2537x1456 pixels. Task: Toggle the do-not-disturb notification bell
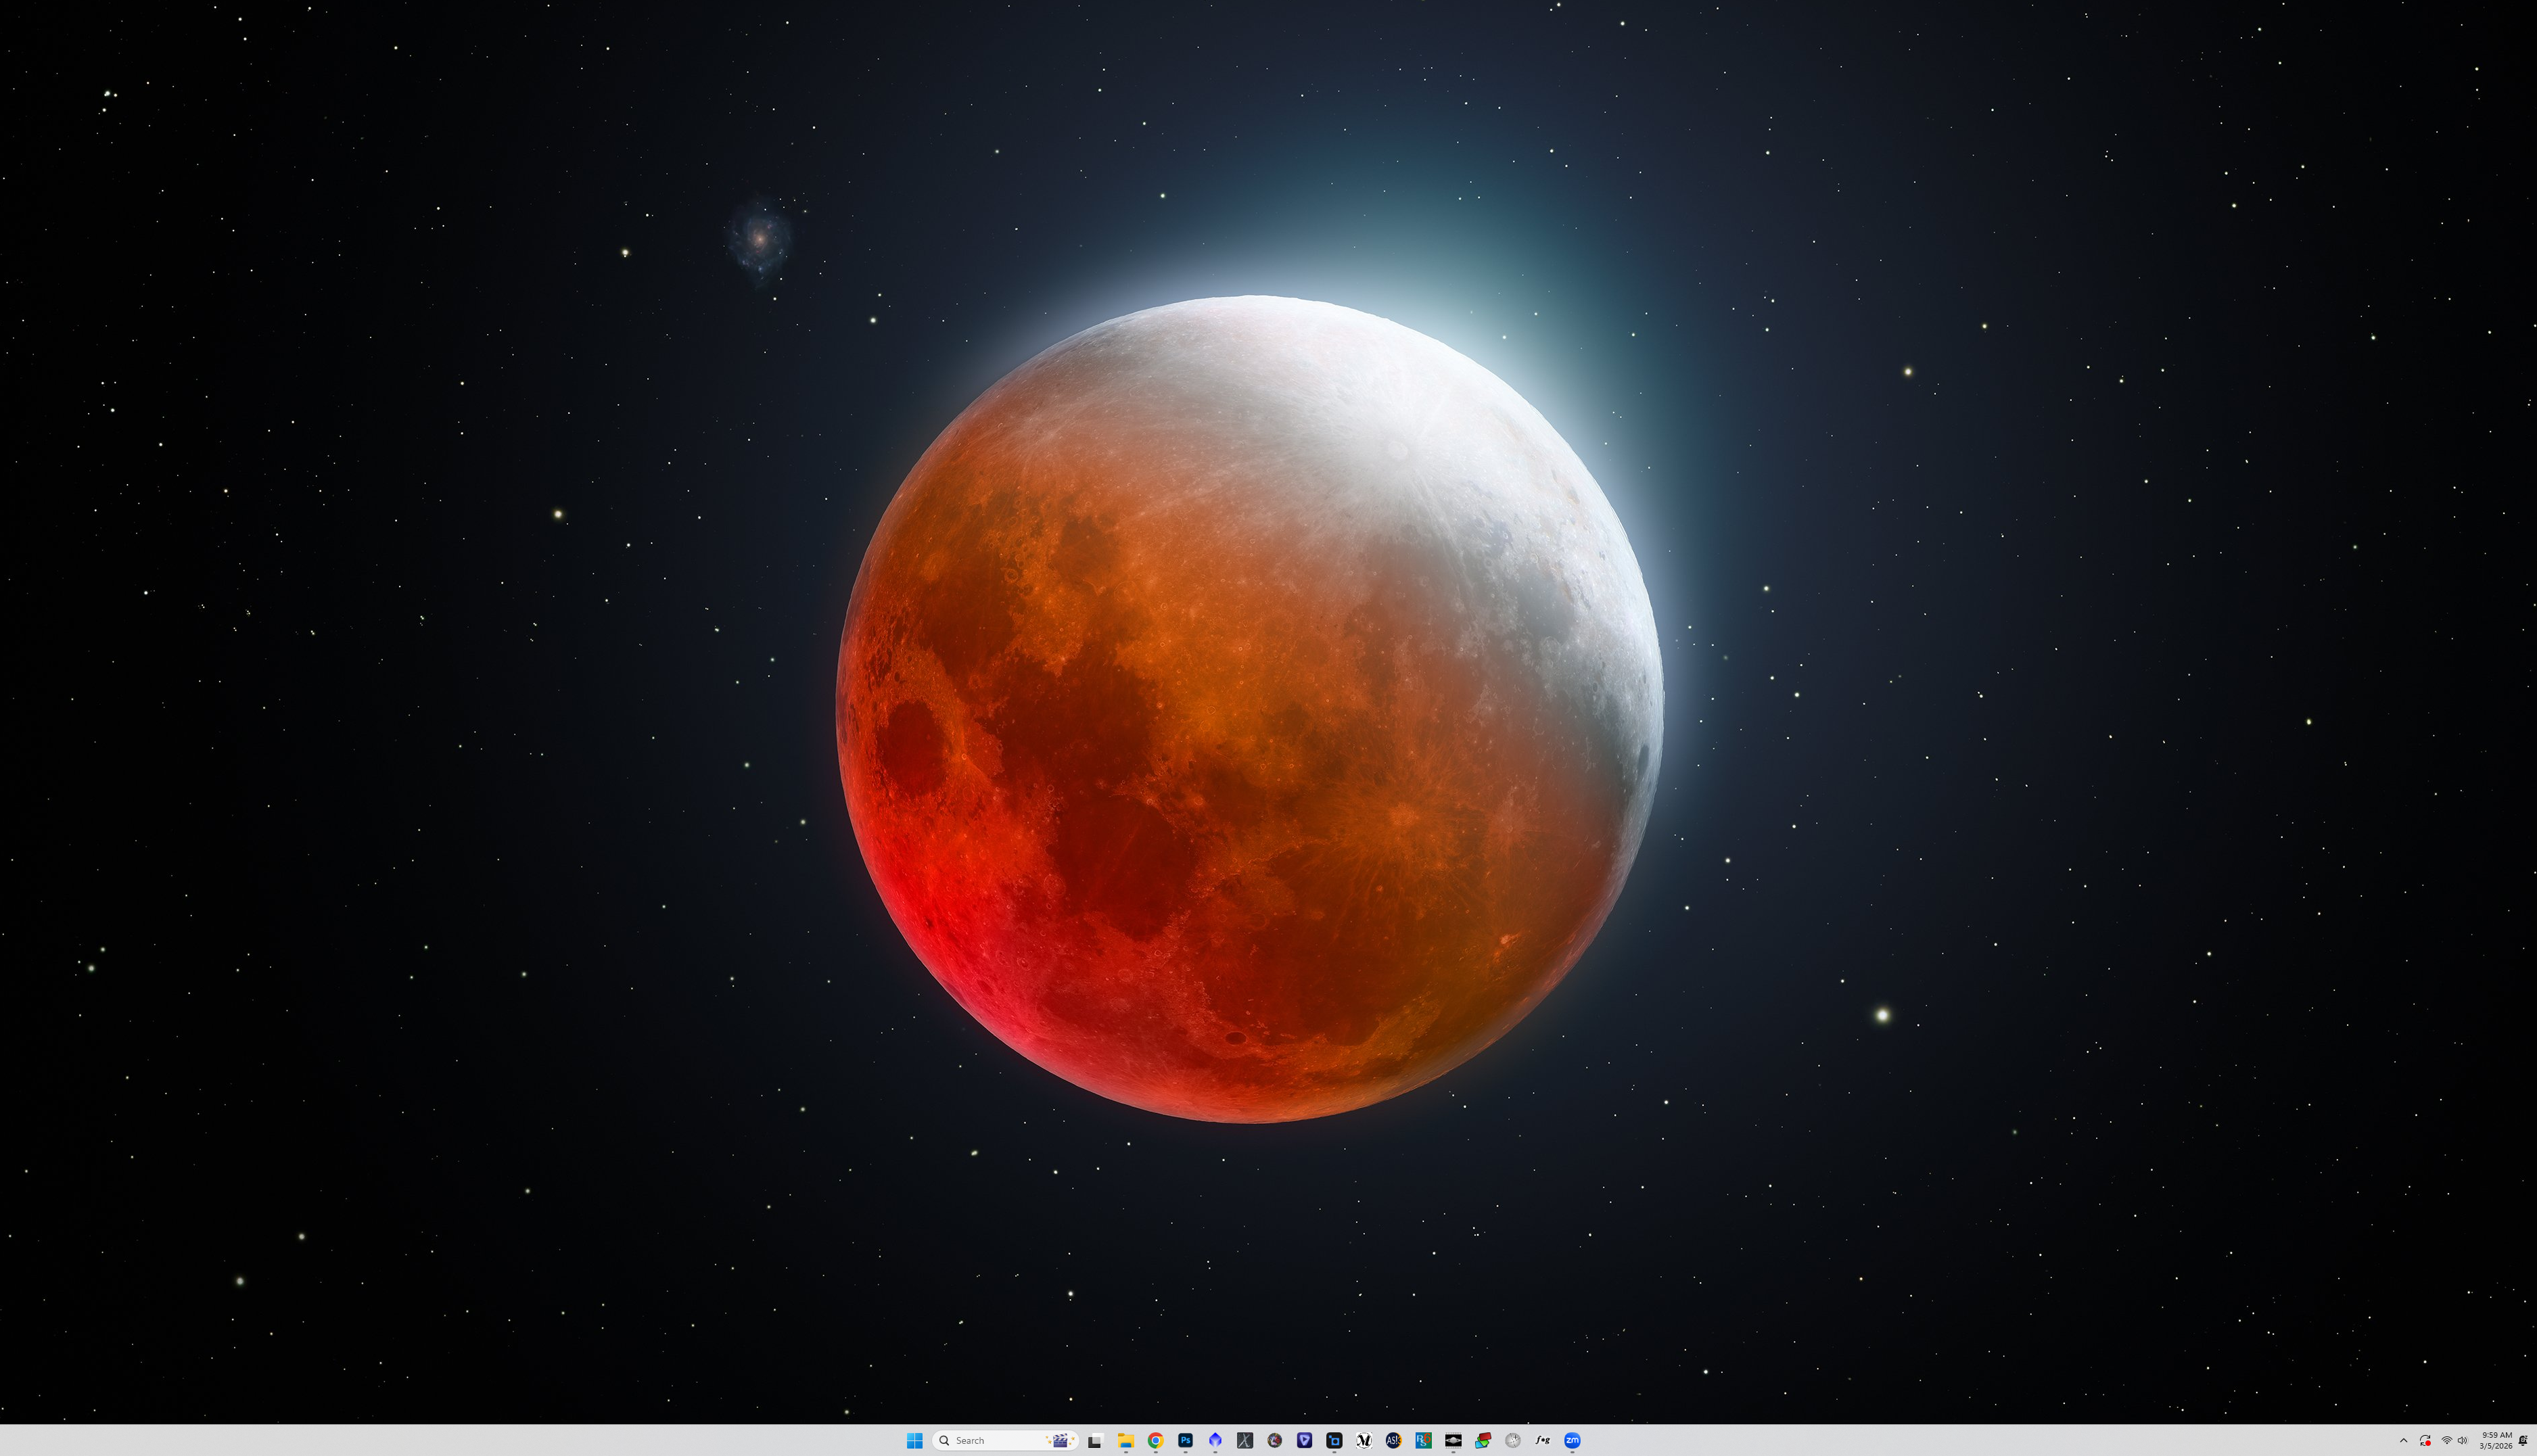2523,1440
